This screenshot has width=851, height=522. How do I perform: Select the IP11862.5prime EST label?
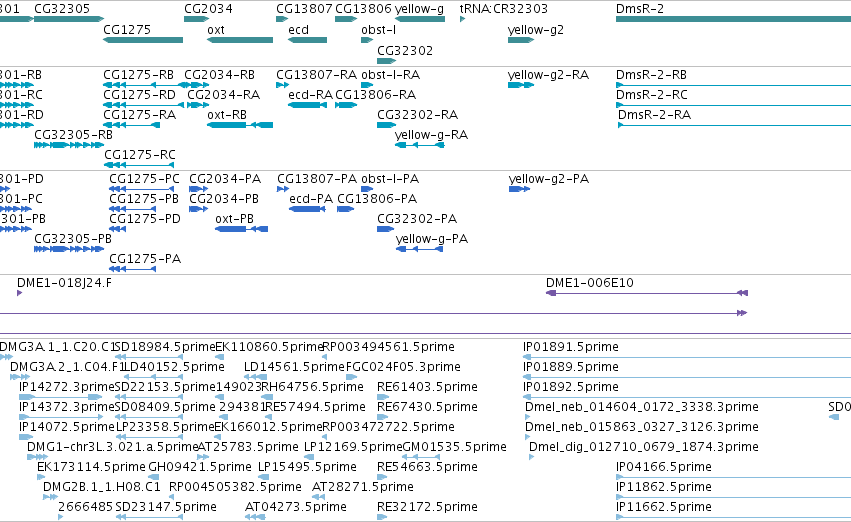coord(664,487)
